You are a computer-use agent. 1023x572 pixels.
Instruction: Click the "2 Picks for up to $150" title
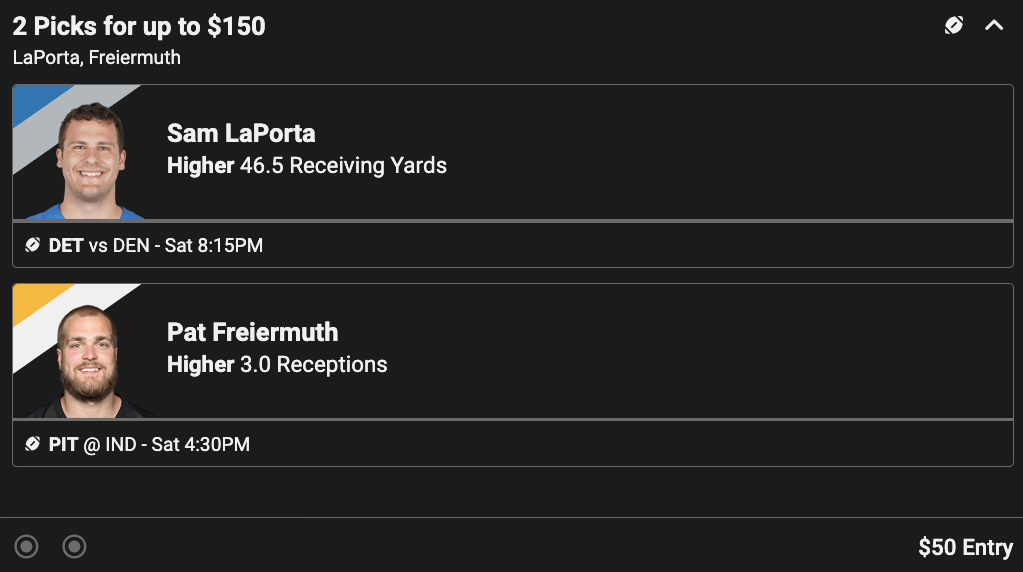[139, 27]
